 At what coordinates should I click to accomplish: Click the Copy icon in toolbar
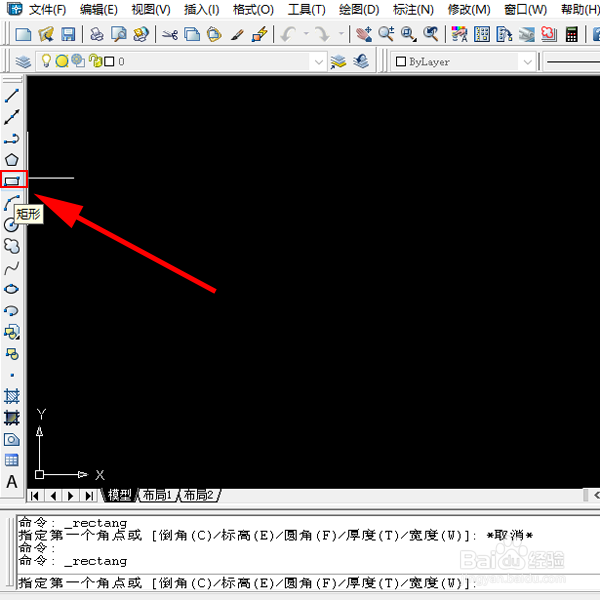(192, 34)
